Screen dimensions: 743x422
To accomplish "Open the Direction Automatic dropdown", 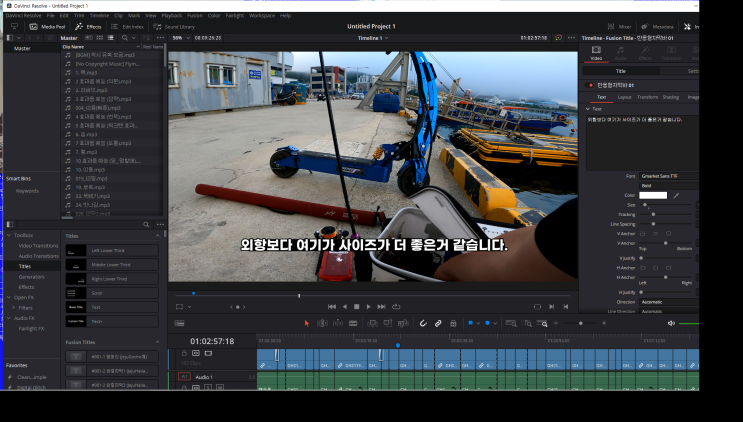I will (669, 302).
